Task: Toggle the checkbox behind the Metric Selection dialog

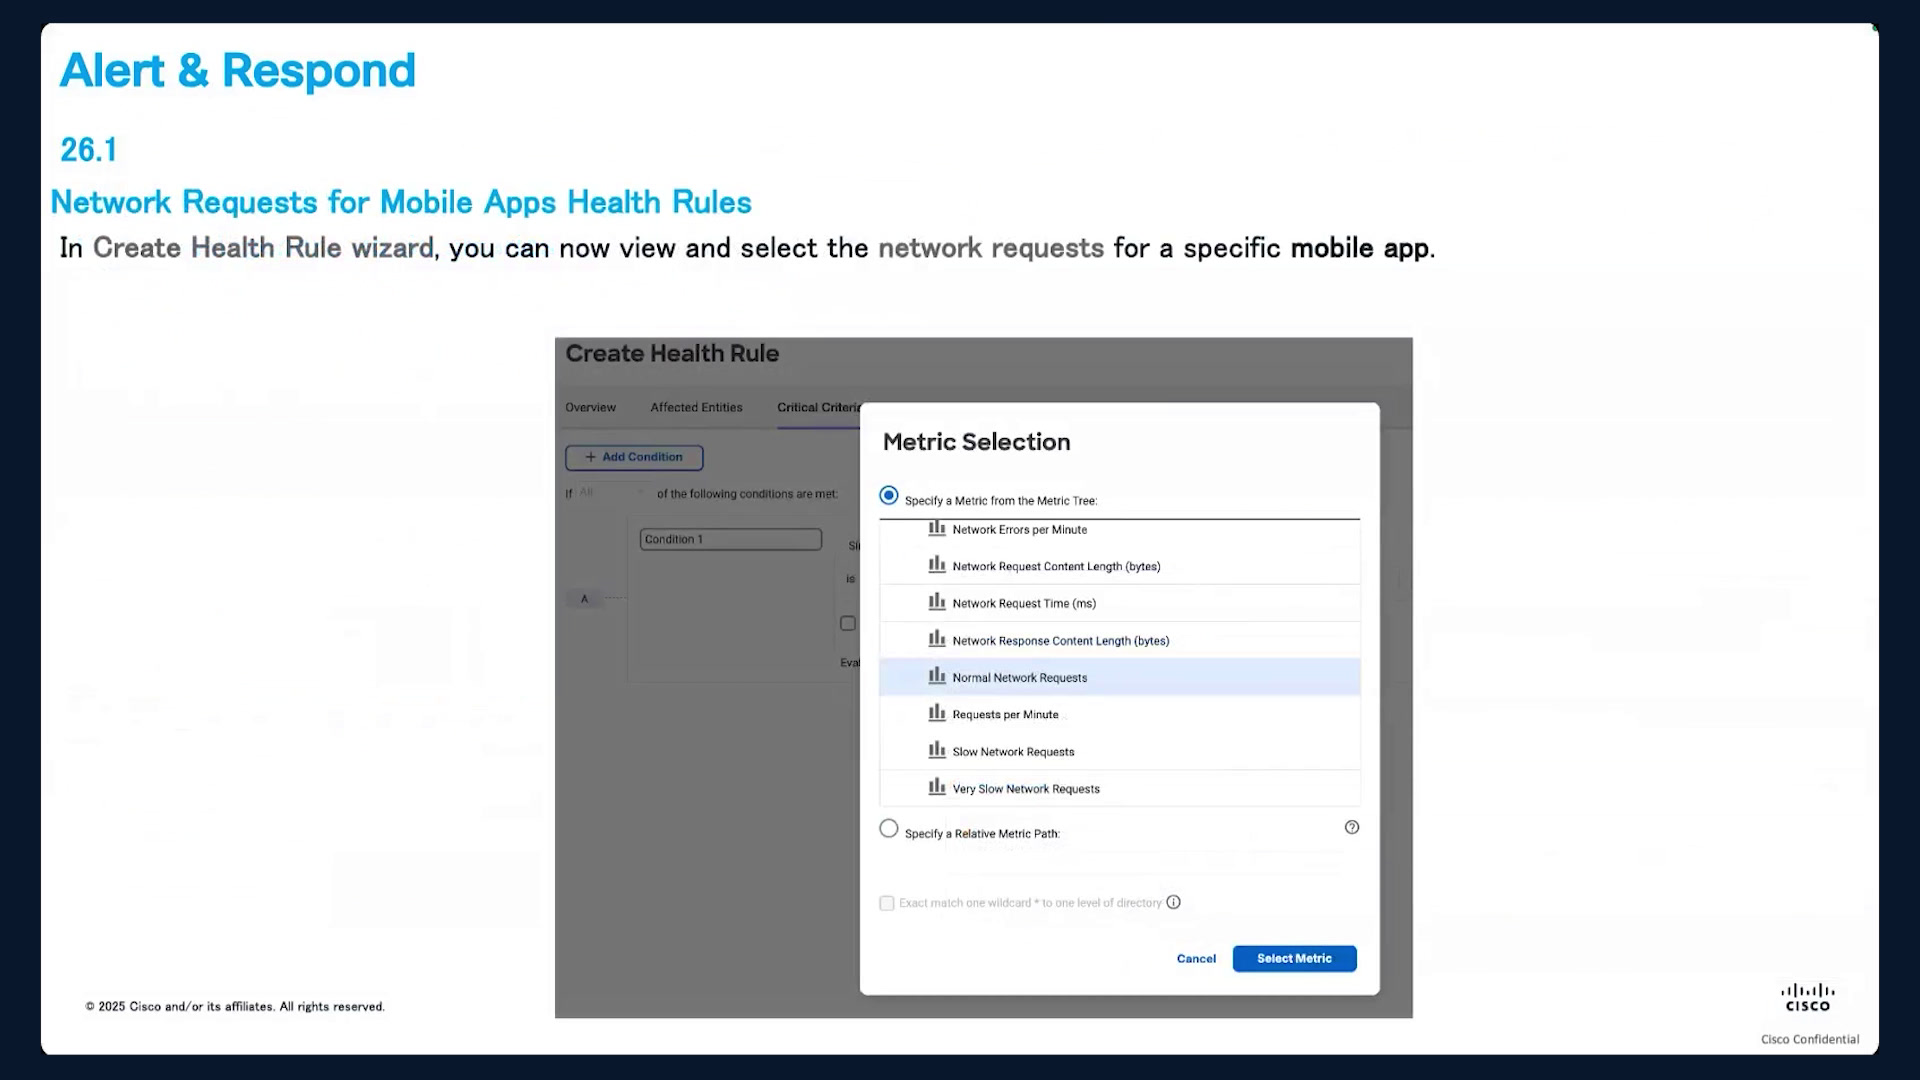Action: (x=848, y=623)
